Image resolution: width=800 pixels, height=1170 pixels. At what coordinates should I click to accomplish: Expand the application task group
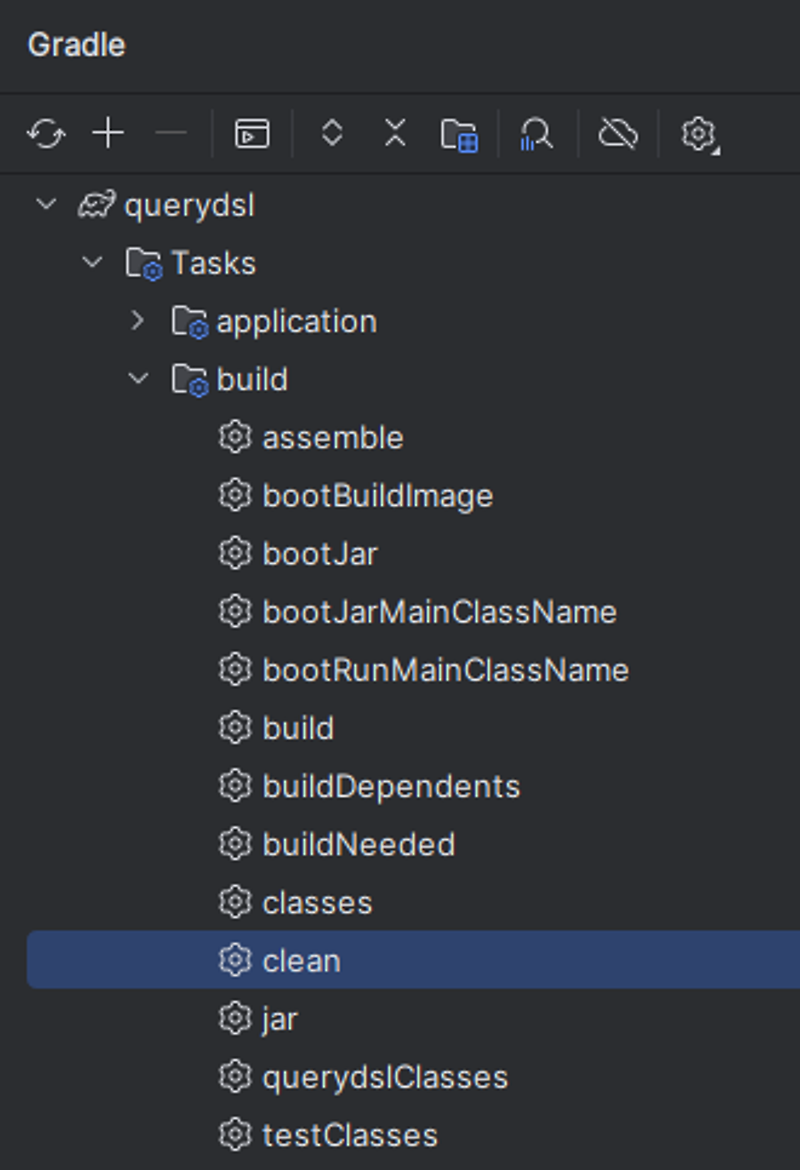tap(138, 321)
